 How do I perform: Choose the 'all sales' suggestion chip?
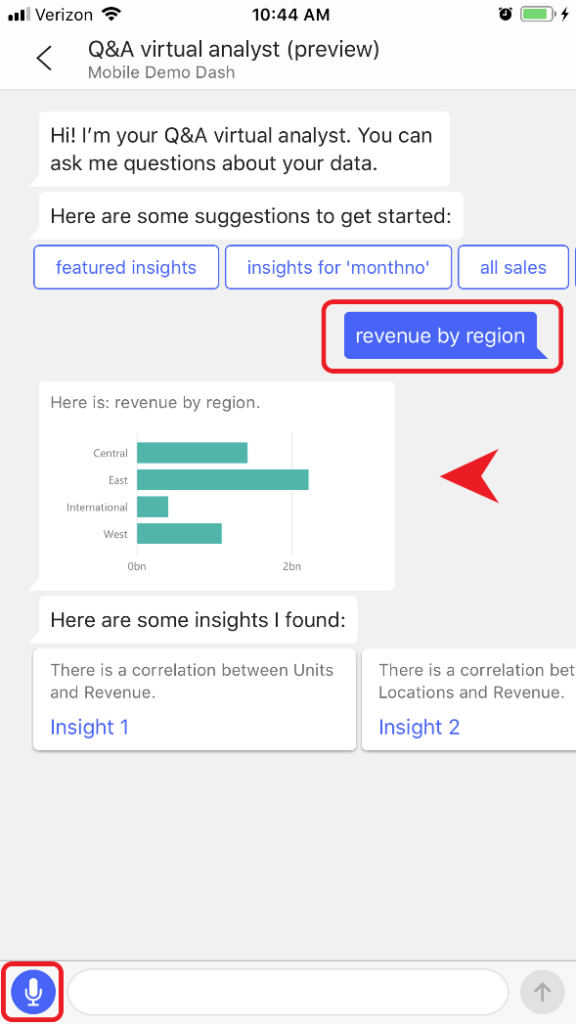[513, 267]
